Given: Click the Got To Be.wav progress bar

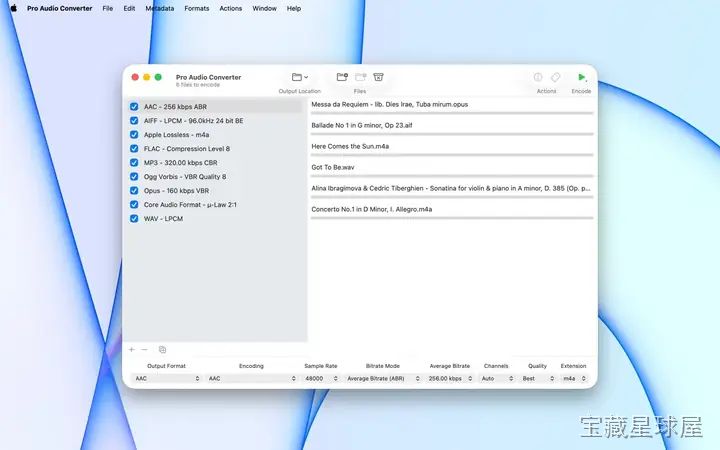Looking at the screenshot, I should (x=452, y=175).
